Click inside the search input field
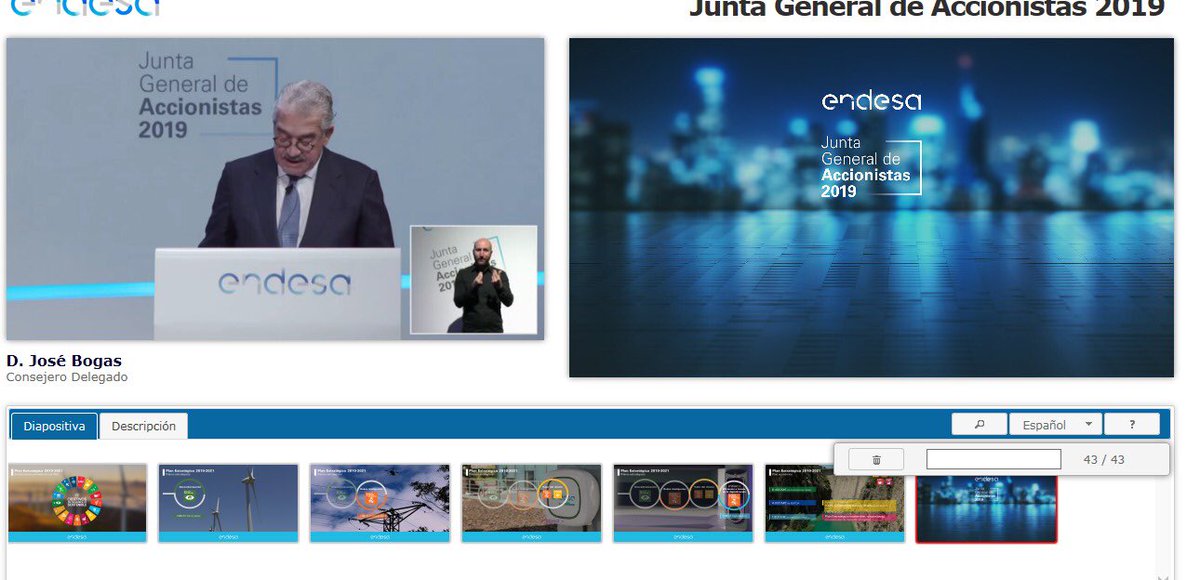Screen dimensions: 1200x580 coord(993,458)
